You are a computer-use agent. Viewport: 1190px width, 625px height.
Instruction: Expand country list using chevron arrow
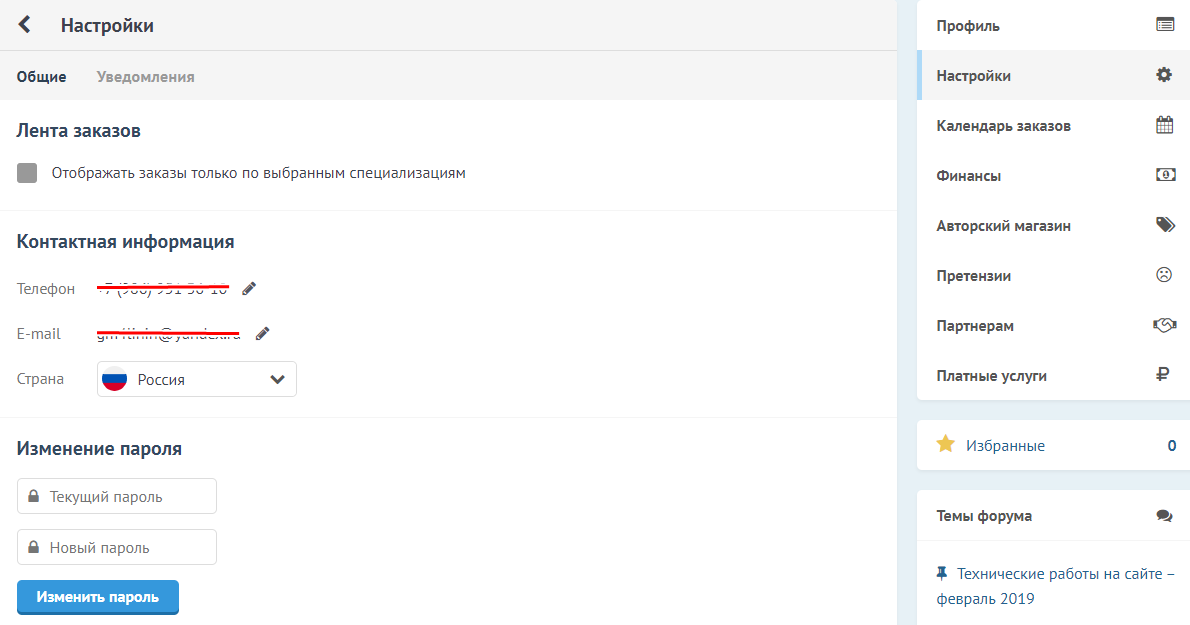point(277,380)
